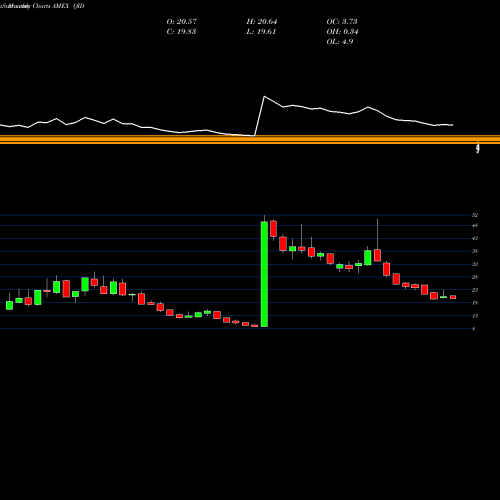Click the first green candlestick on the far left
Viewport: 500px width, 500px height.
(9, 305)
